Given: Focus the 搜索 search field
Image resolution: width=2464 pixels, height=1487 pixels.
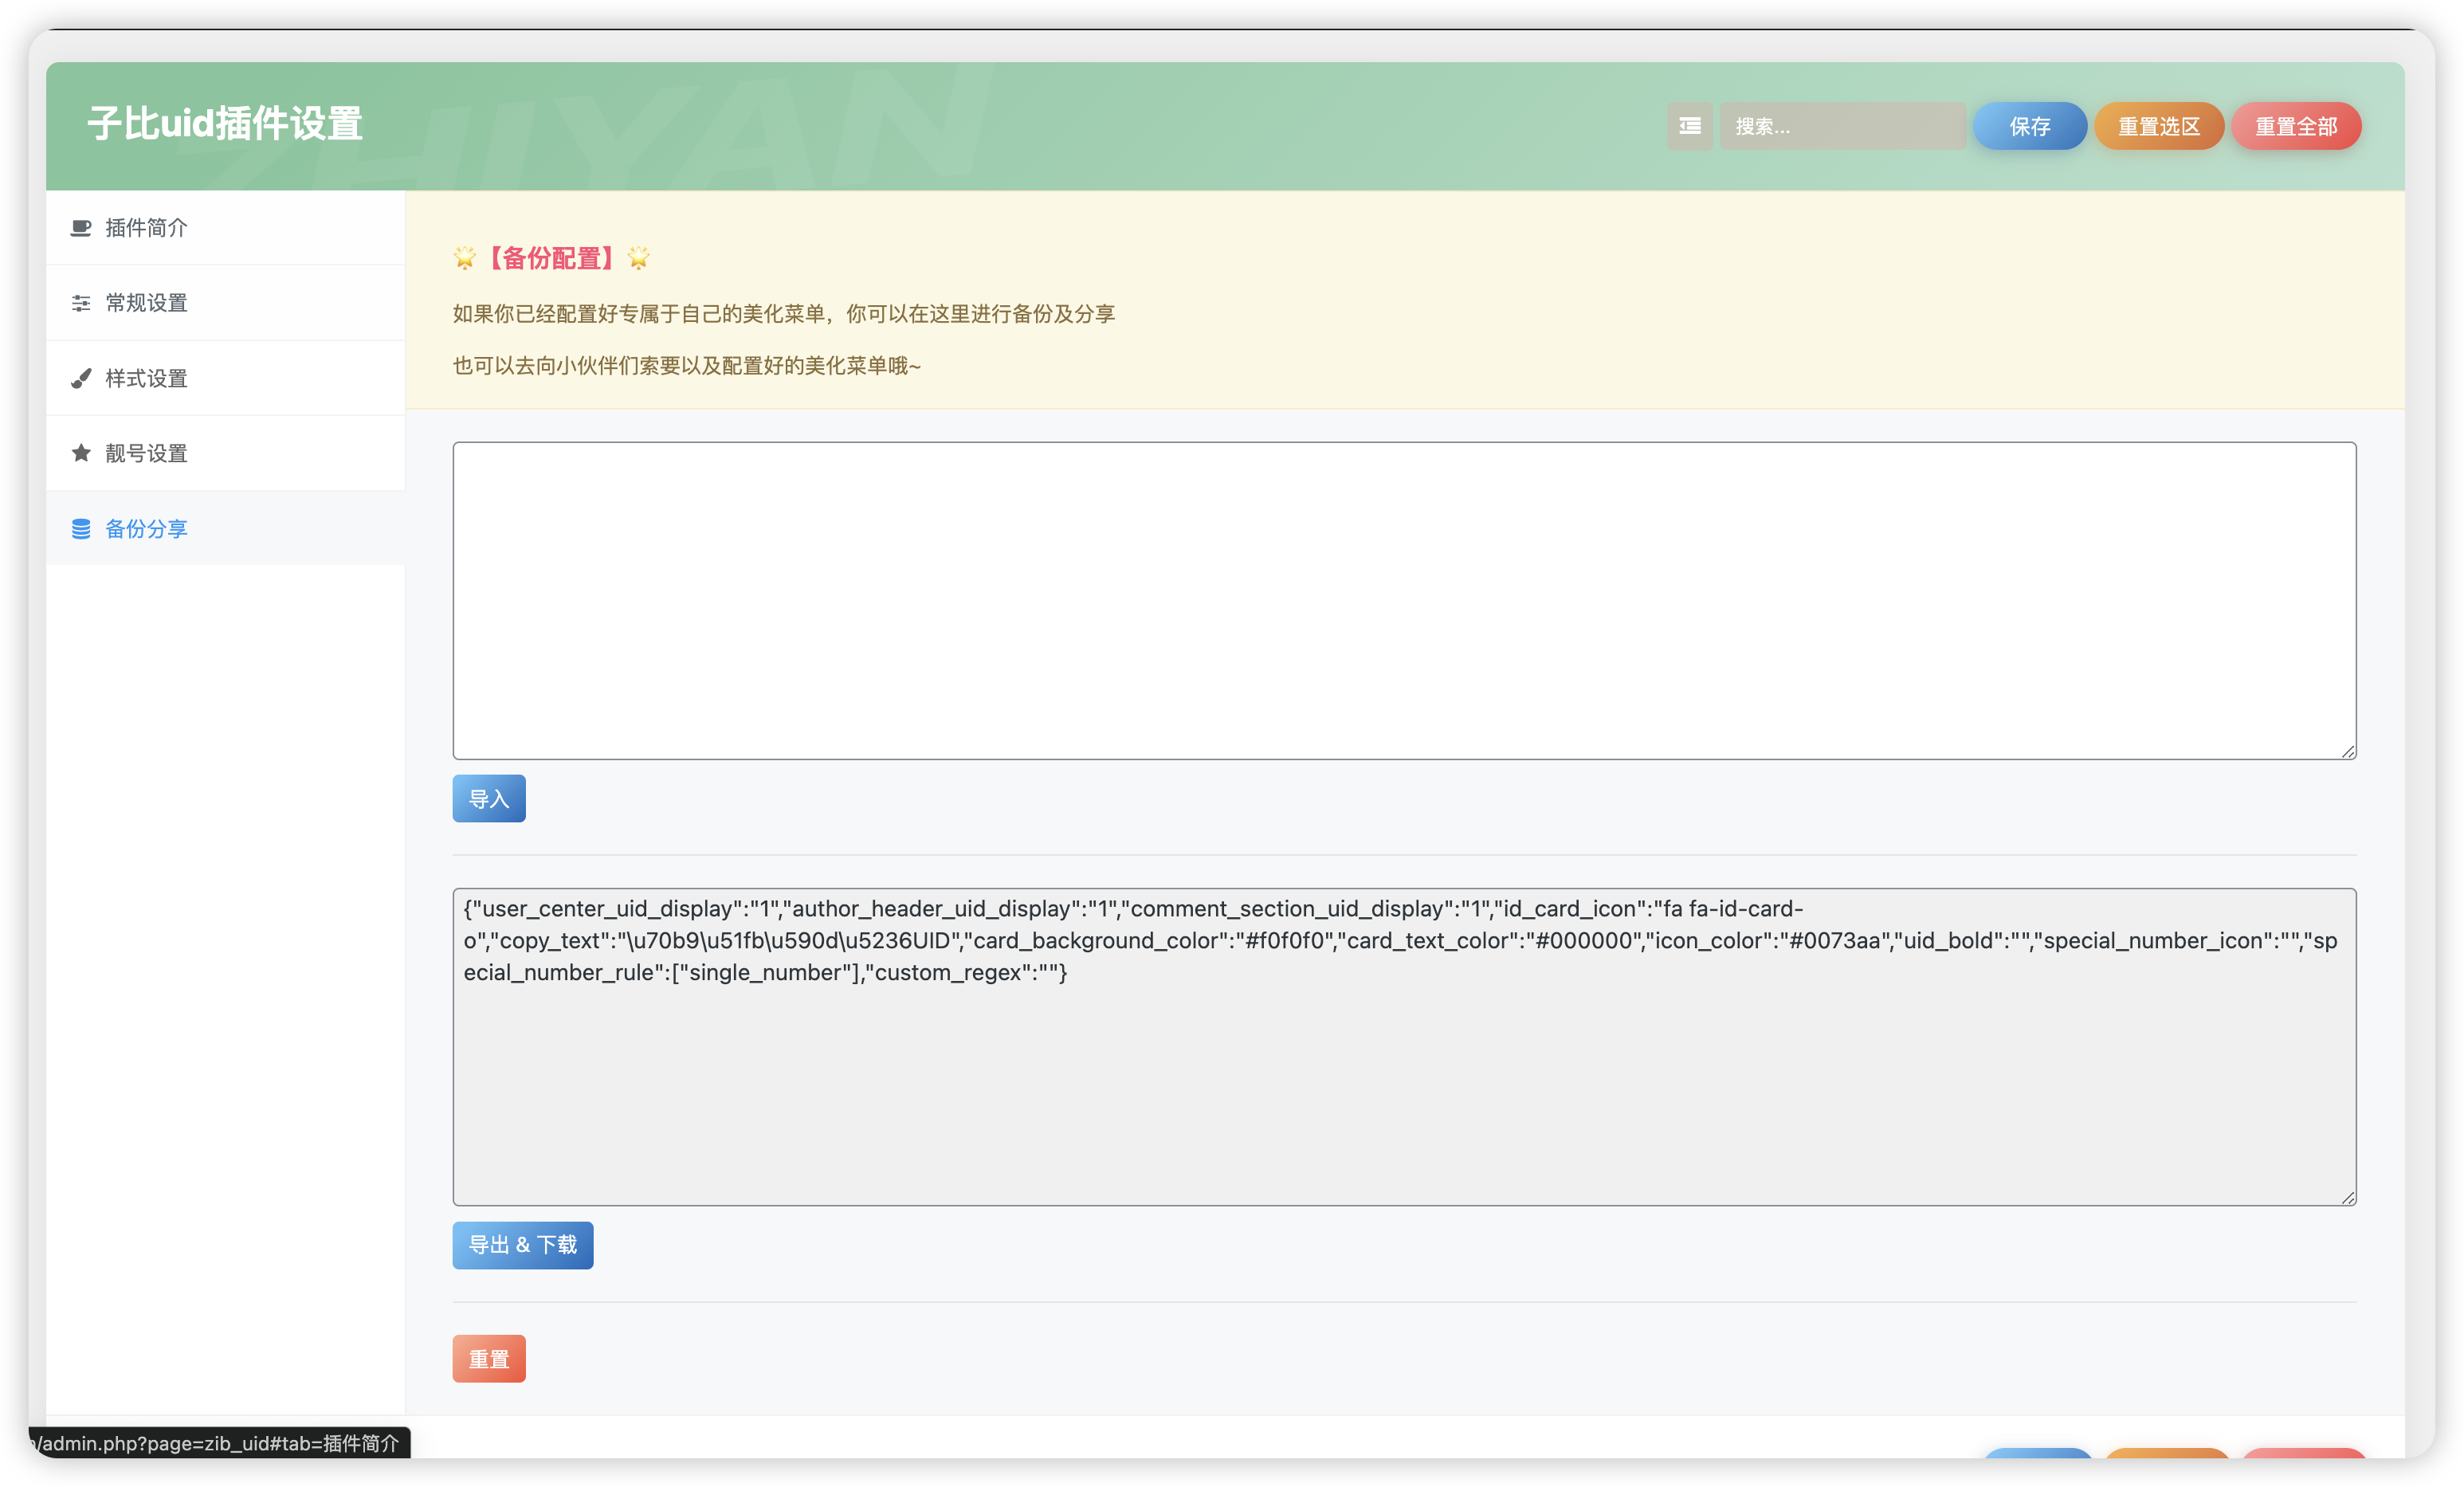Looking at the screenshot, I should click(x=1842, y=126).
